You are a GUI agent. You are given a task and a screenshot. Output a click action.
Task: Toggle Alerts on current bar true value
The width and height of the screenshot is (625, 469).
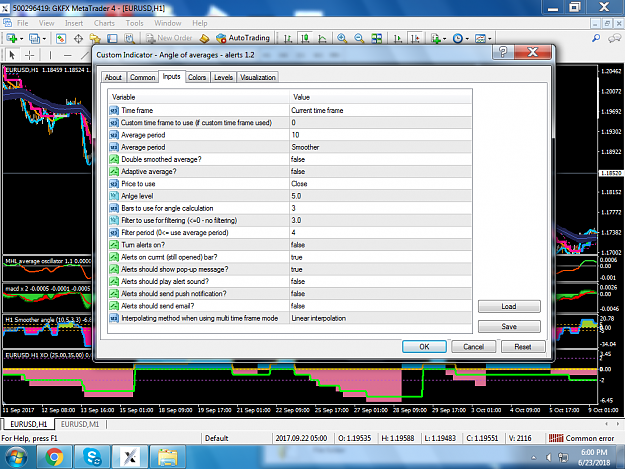[381, 257]
